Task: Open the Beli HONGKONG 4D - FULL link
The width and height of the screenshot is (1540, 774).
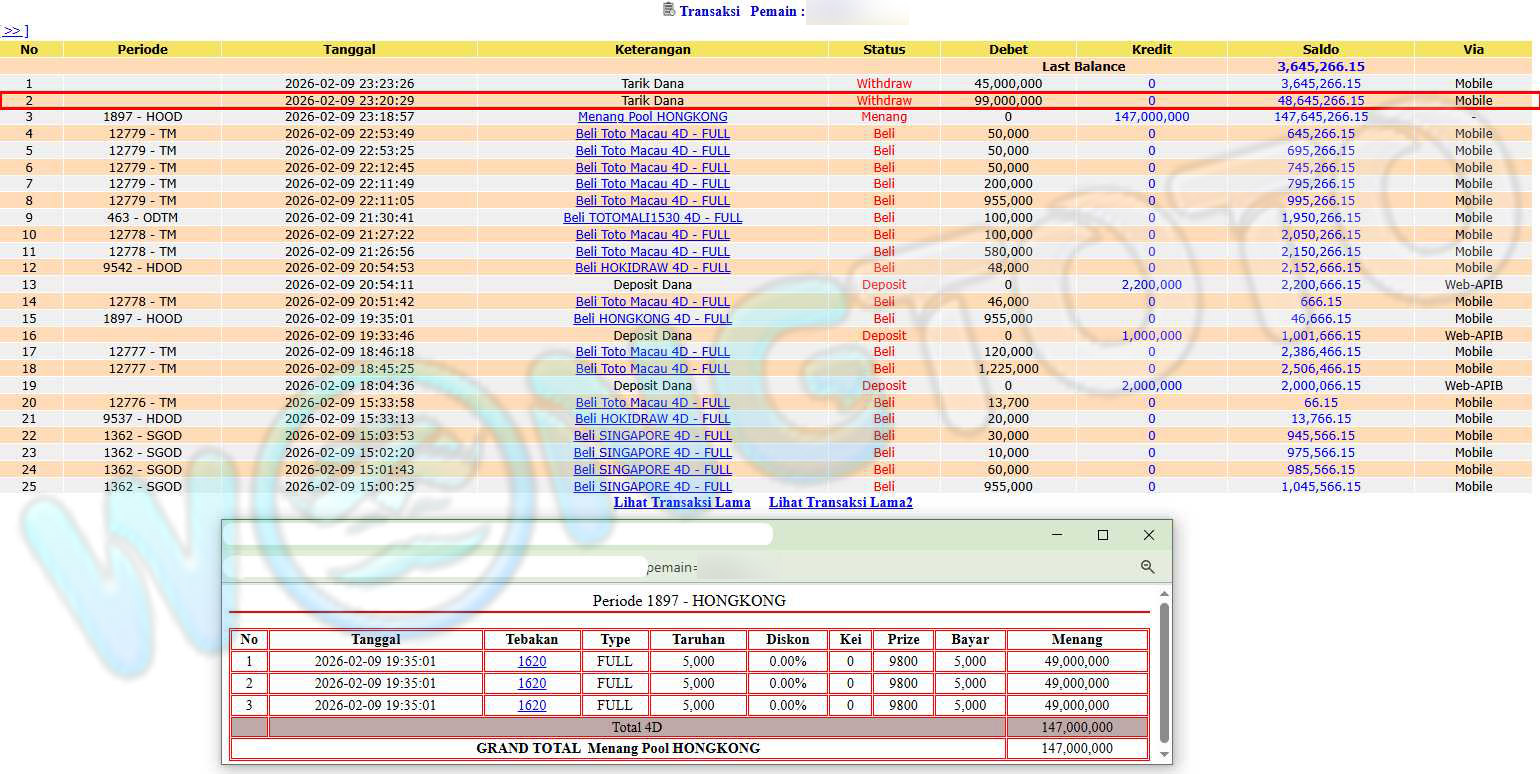Action: (652, 319)
